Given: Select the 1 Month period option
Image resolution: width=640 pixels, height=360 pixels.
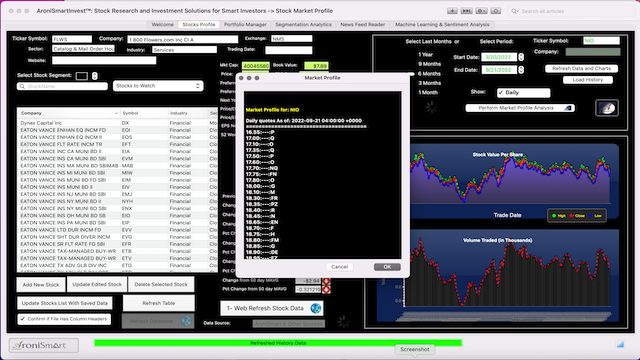Looking at the screenshot, I should (428, 93).
